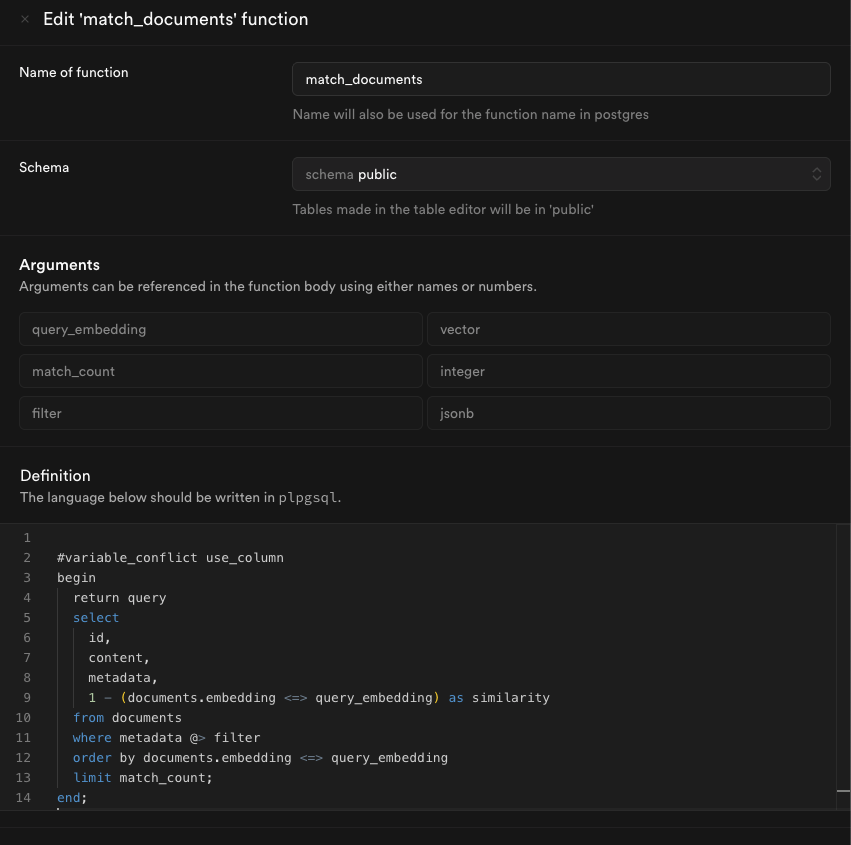Select the filter argument name field
The image size is (851, 845).
pyautogui.click(x=220, y=413)
